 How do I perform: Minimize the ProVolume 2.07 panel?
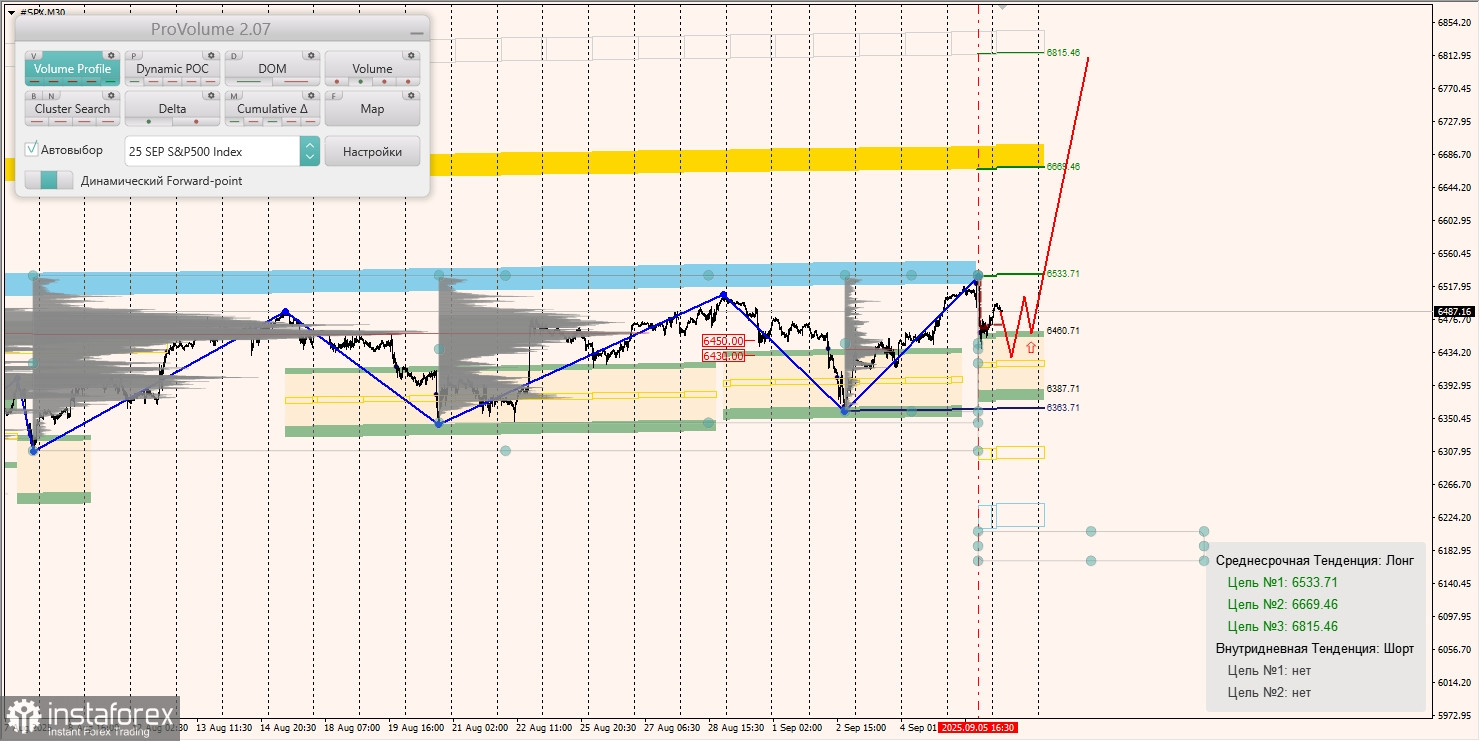click(417, 33)
